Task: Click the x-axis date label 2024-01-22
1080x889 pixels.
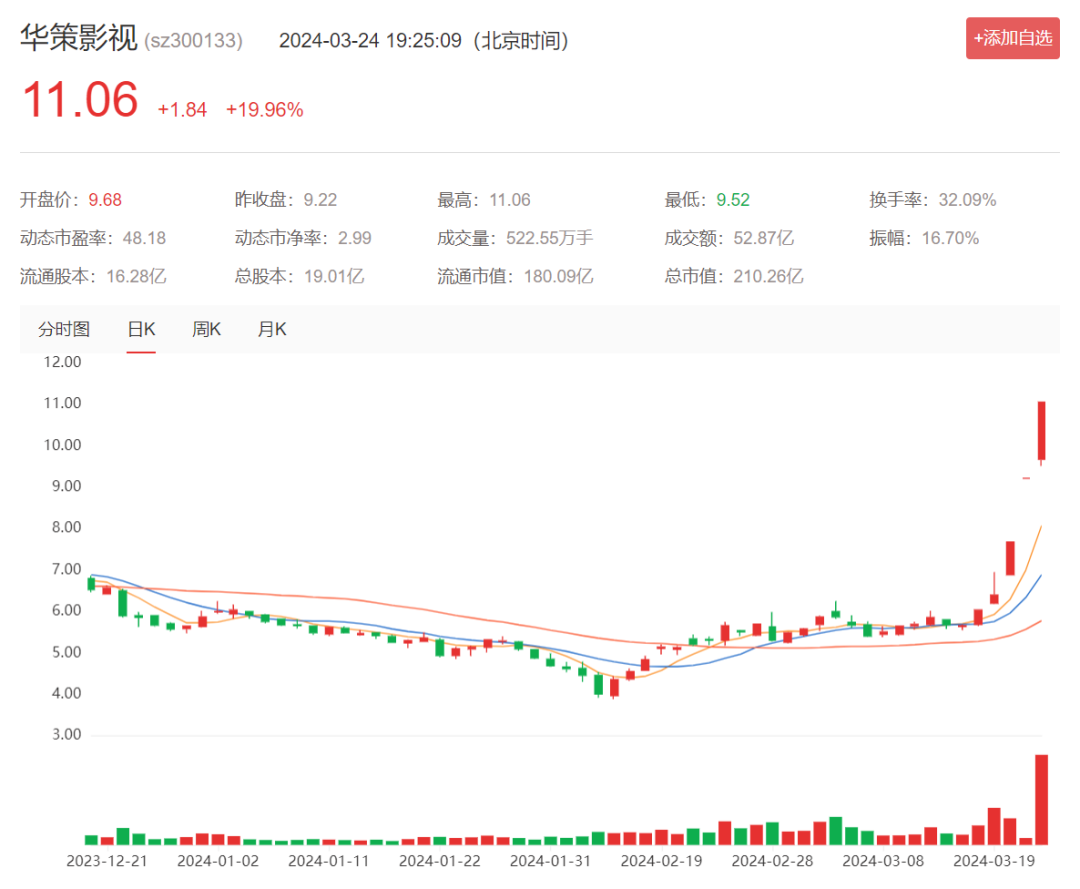Action: tap(439, 861)
